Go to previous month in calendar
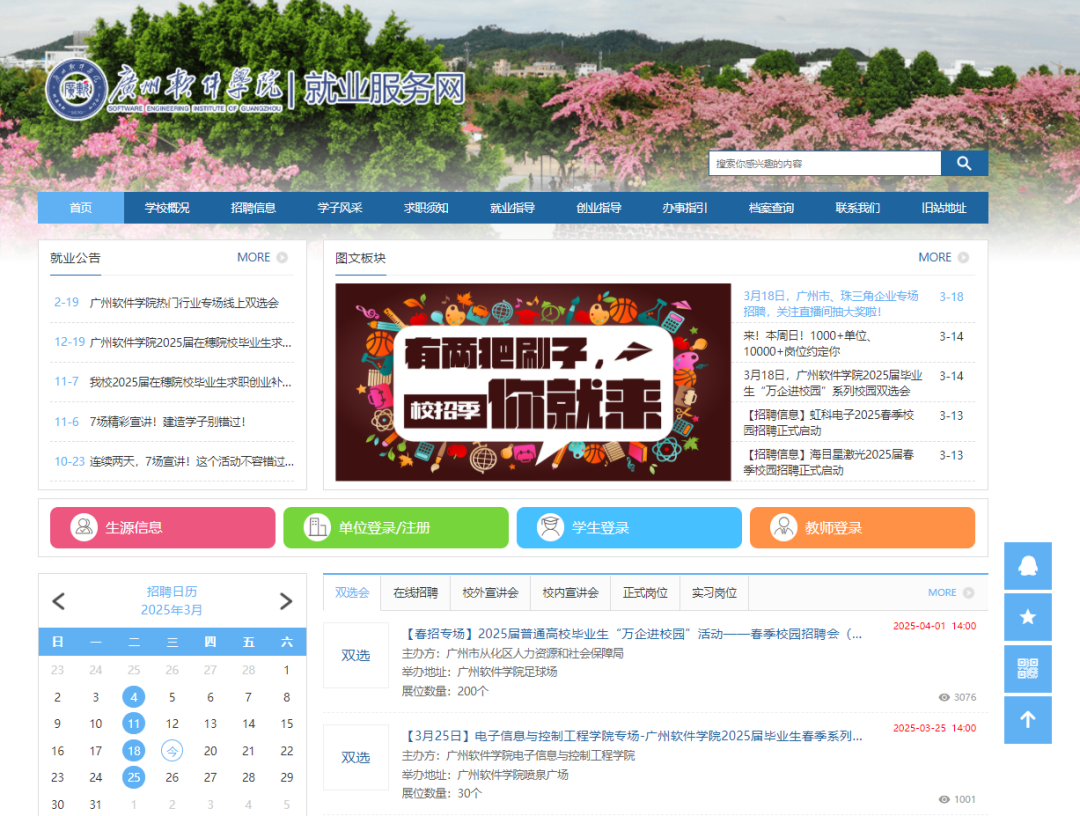Screen dimensions: 1080x816 tap(58, 601)
